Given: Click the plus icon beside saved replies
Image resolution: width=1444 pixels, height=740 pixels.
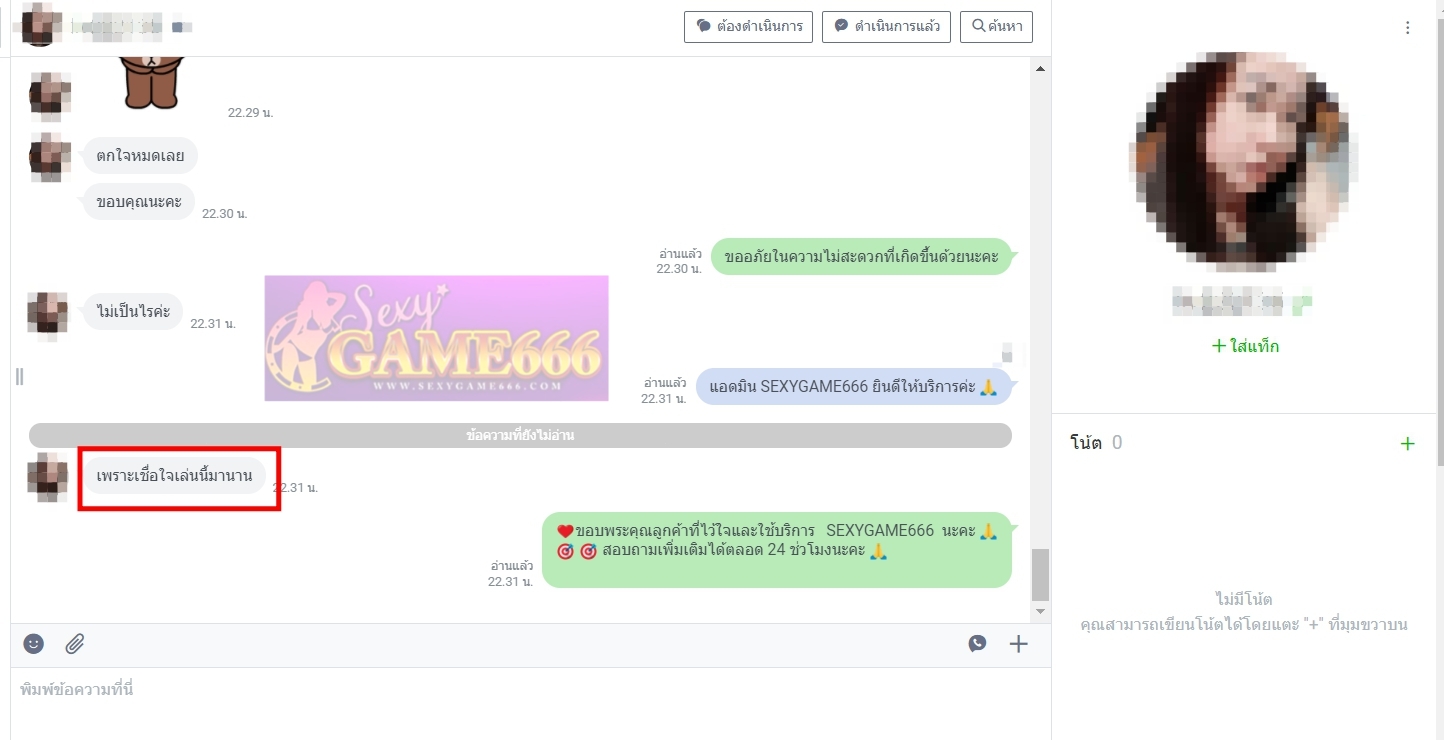Looking at the screenshot, I should tap(1018, 644).
